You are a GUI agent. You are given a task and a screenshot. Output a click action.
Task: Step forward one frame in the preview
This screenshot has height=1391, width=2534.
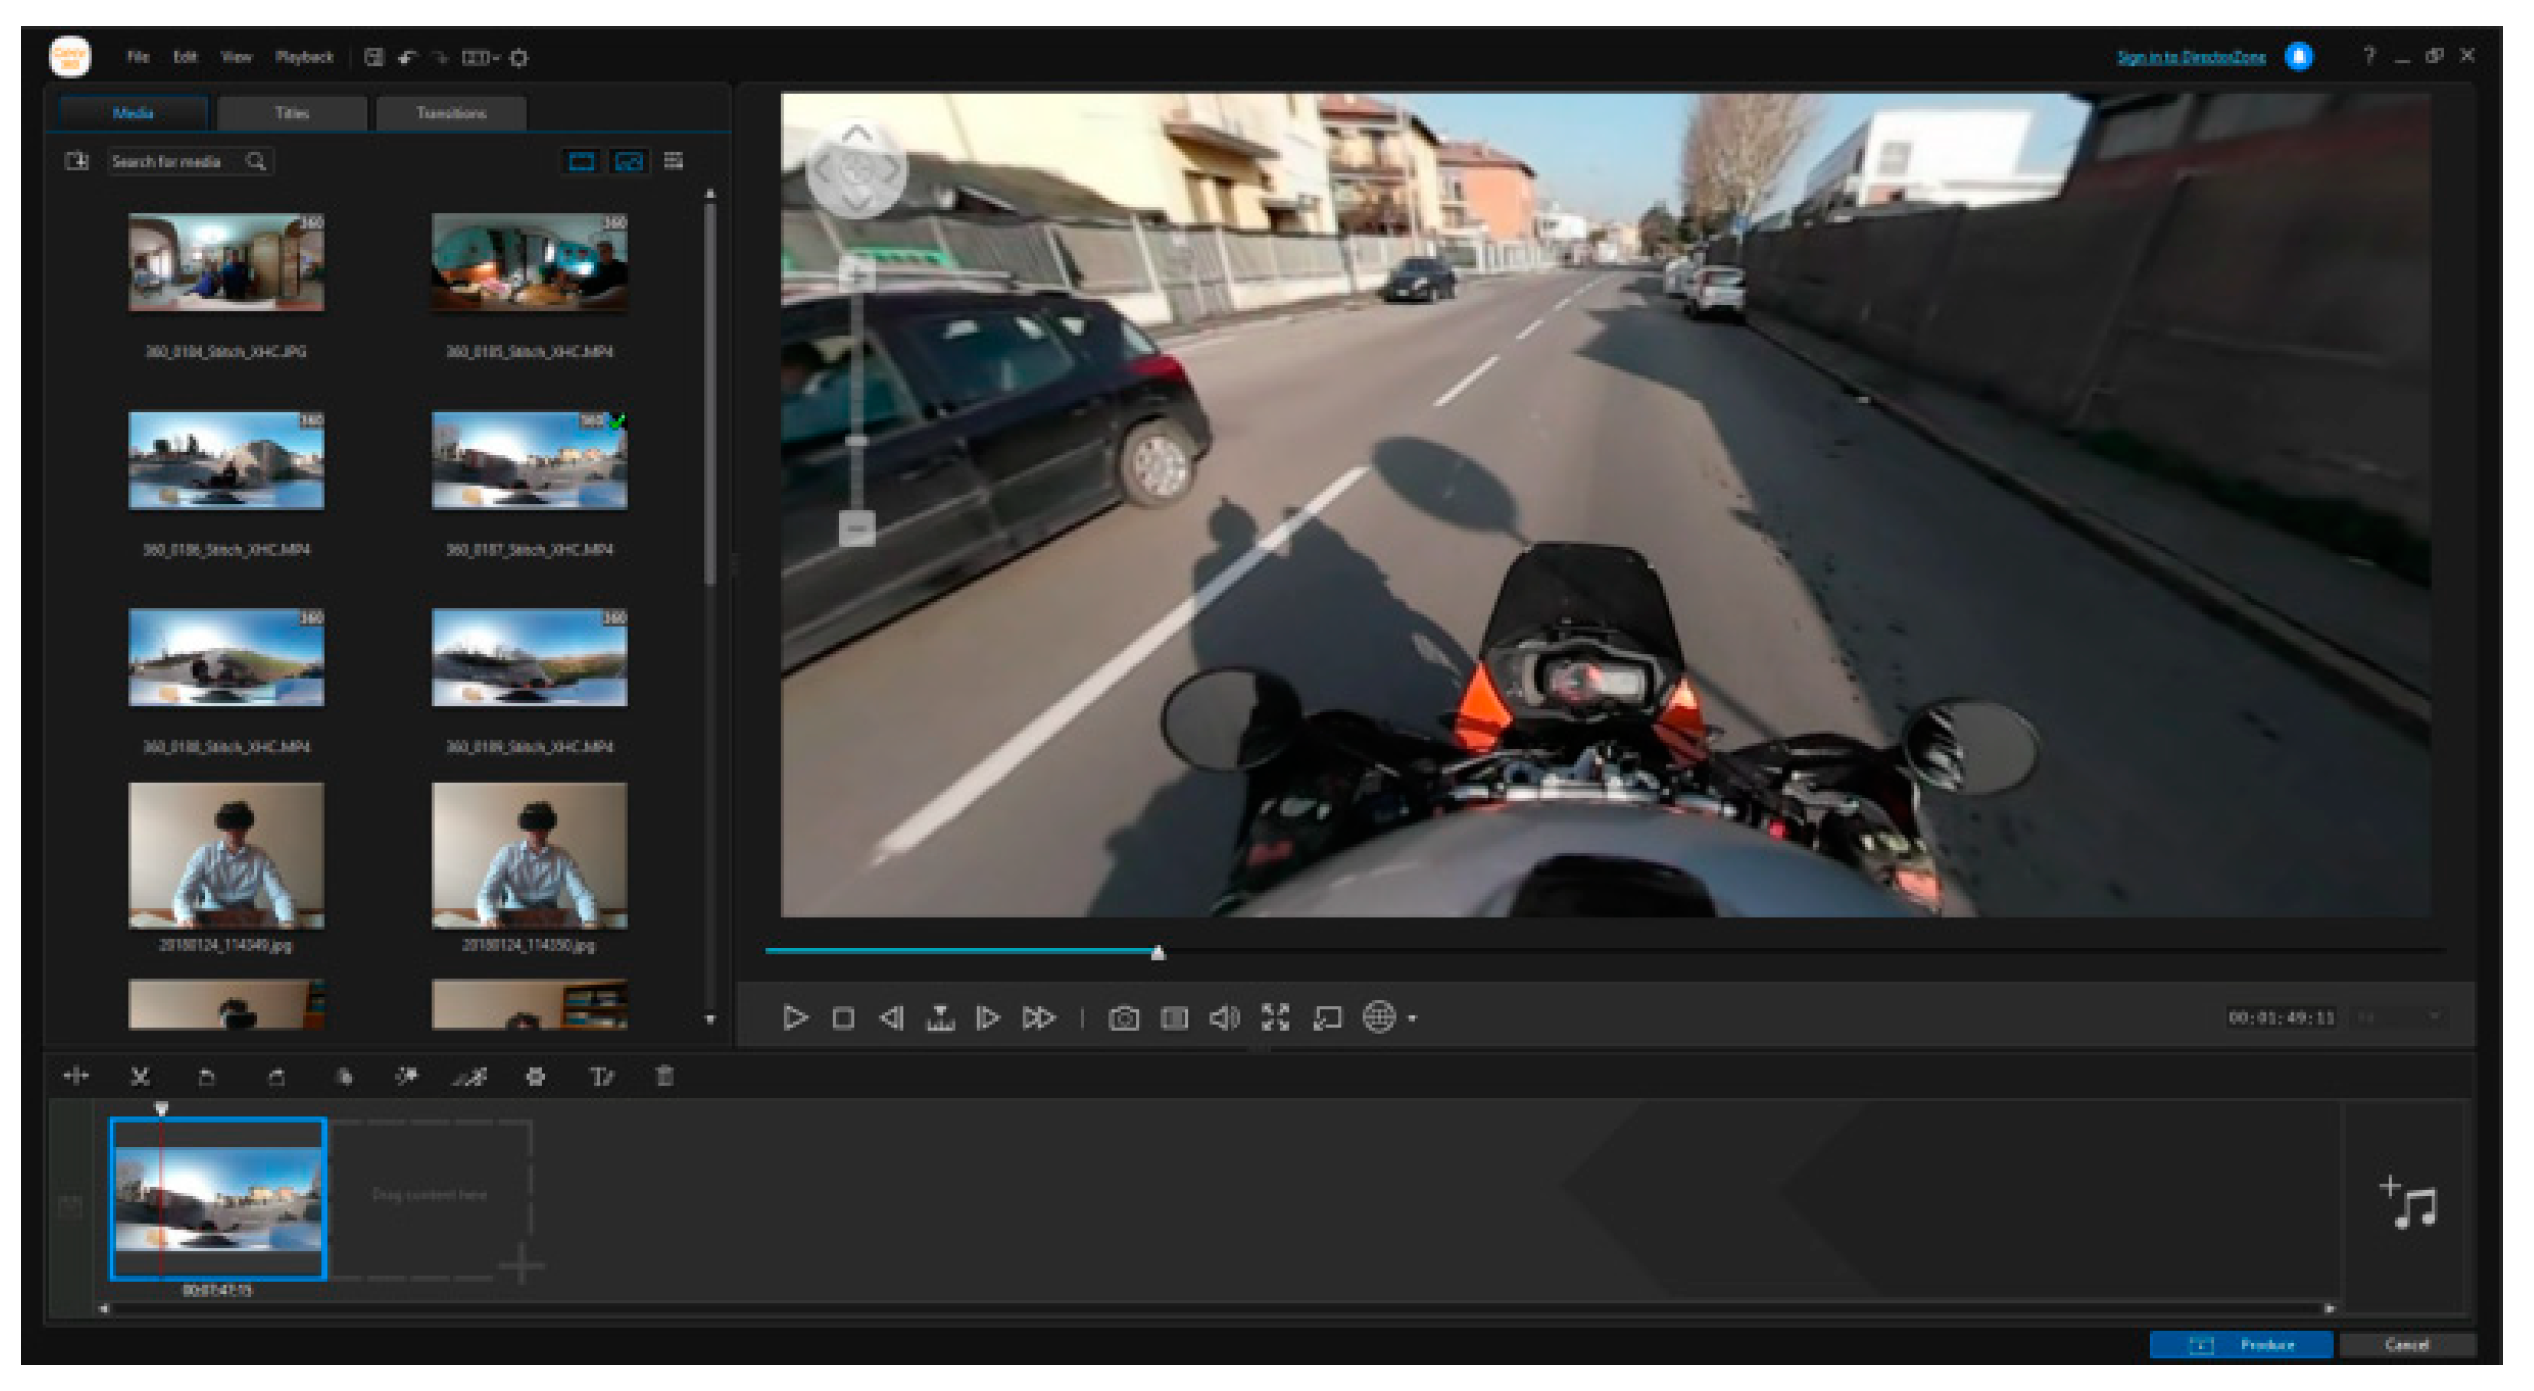pos(988,1019)
